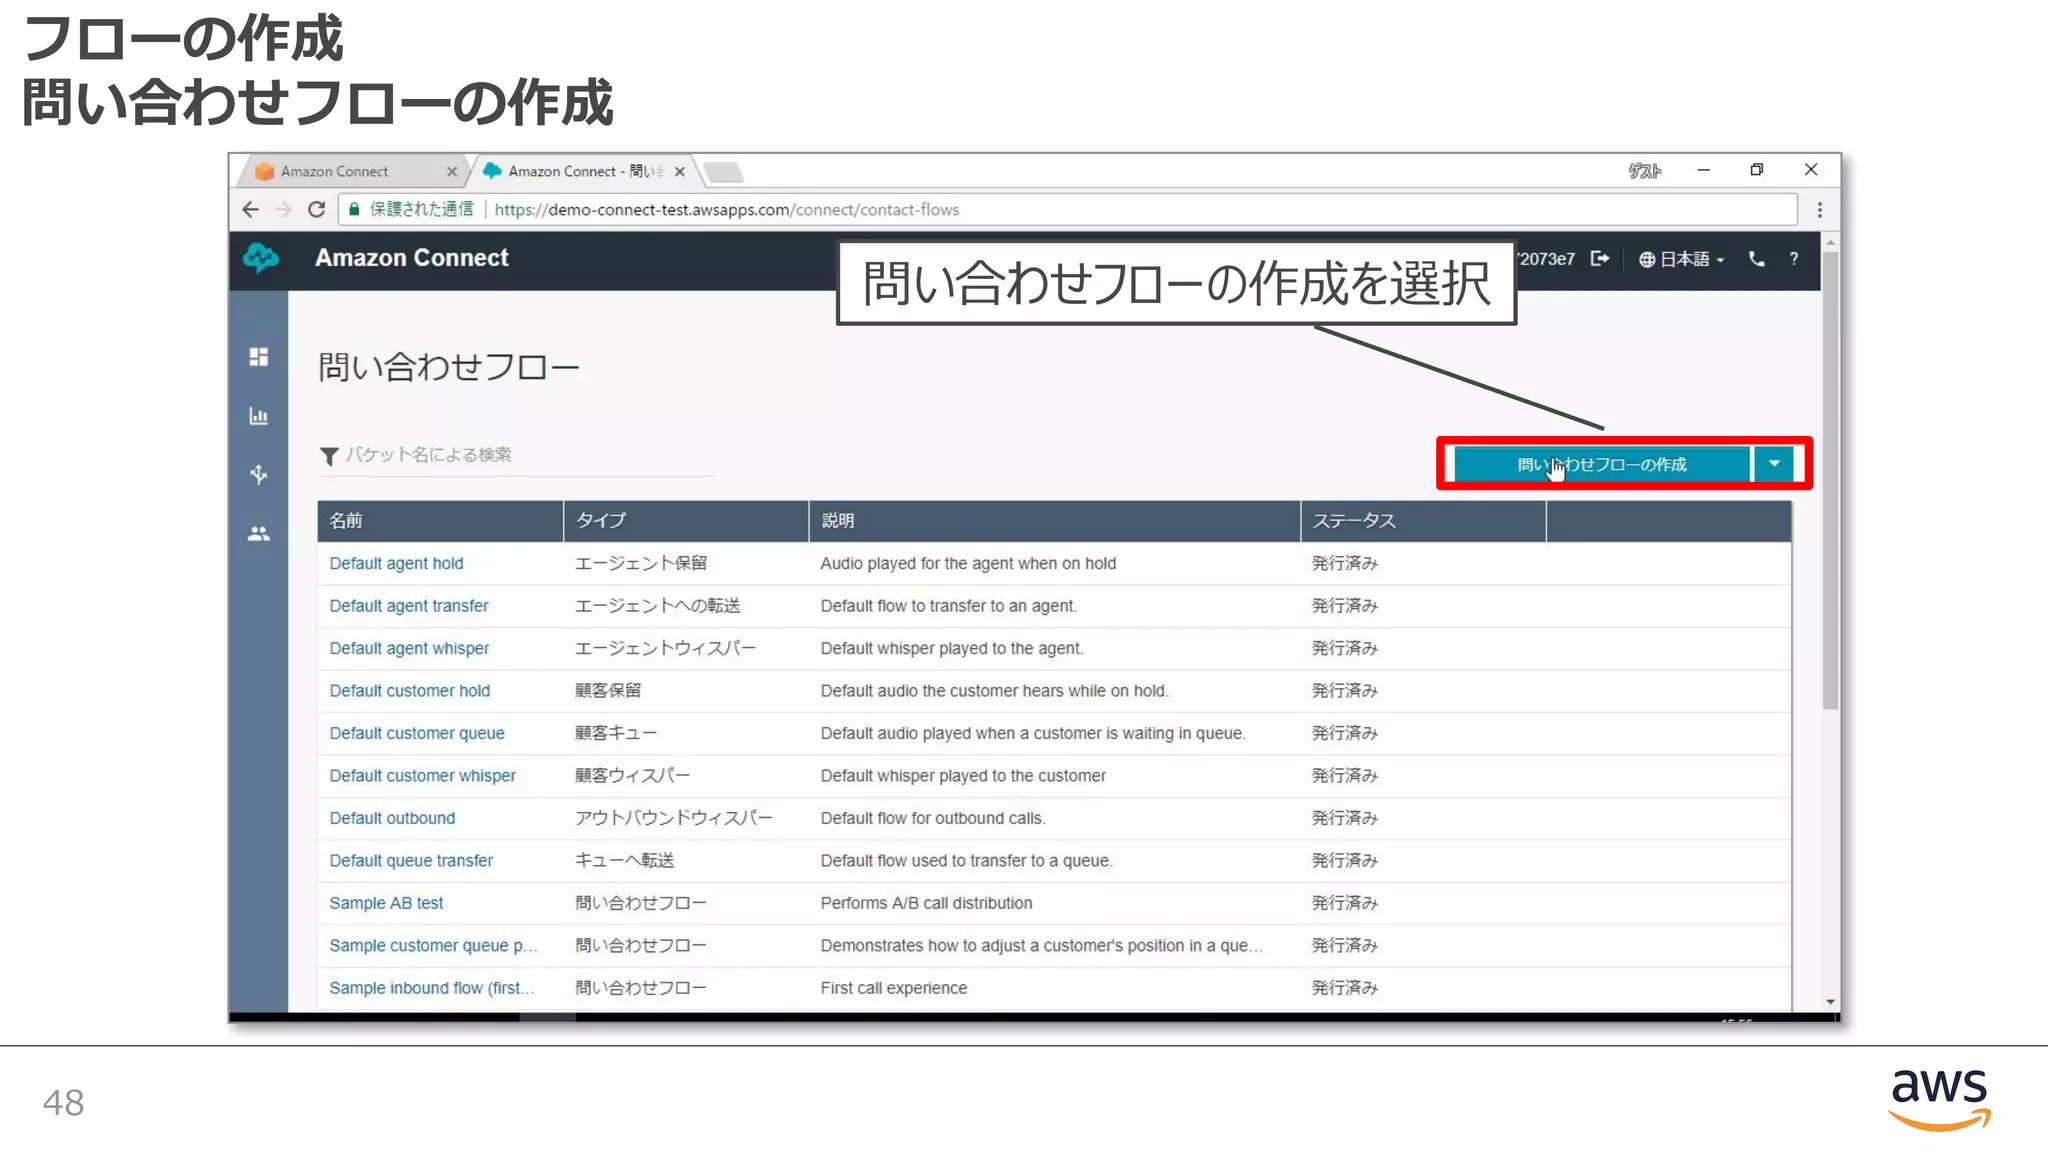Open the routing icon in sidebar
Image resolution: width=2048 pixels, height=1152 pixels.
pyautogui.click(x=258, y=474)
